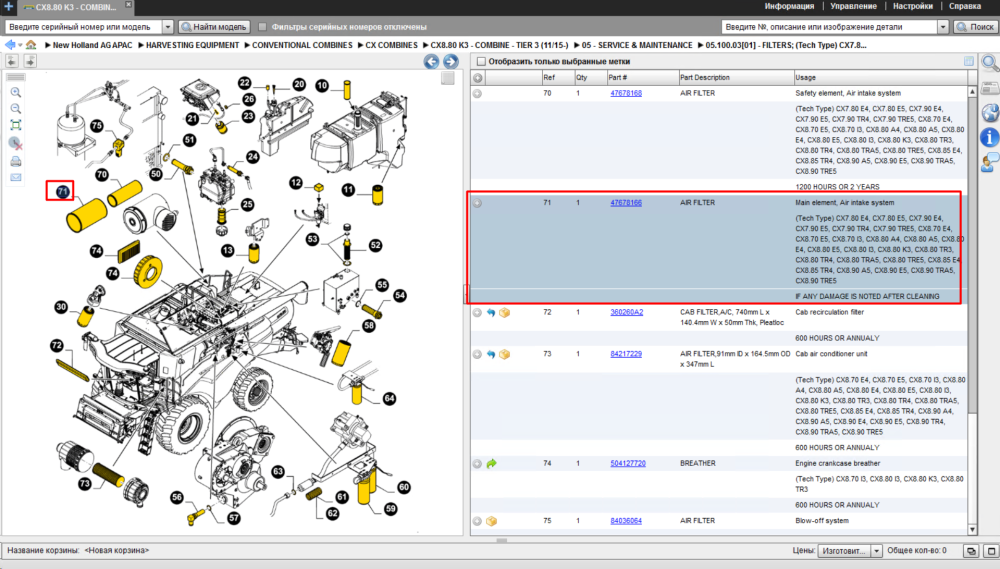1000x569 pixels.
Task: Click the add-all plus in the table header
Action: (x=478, y=78)
